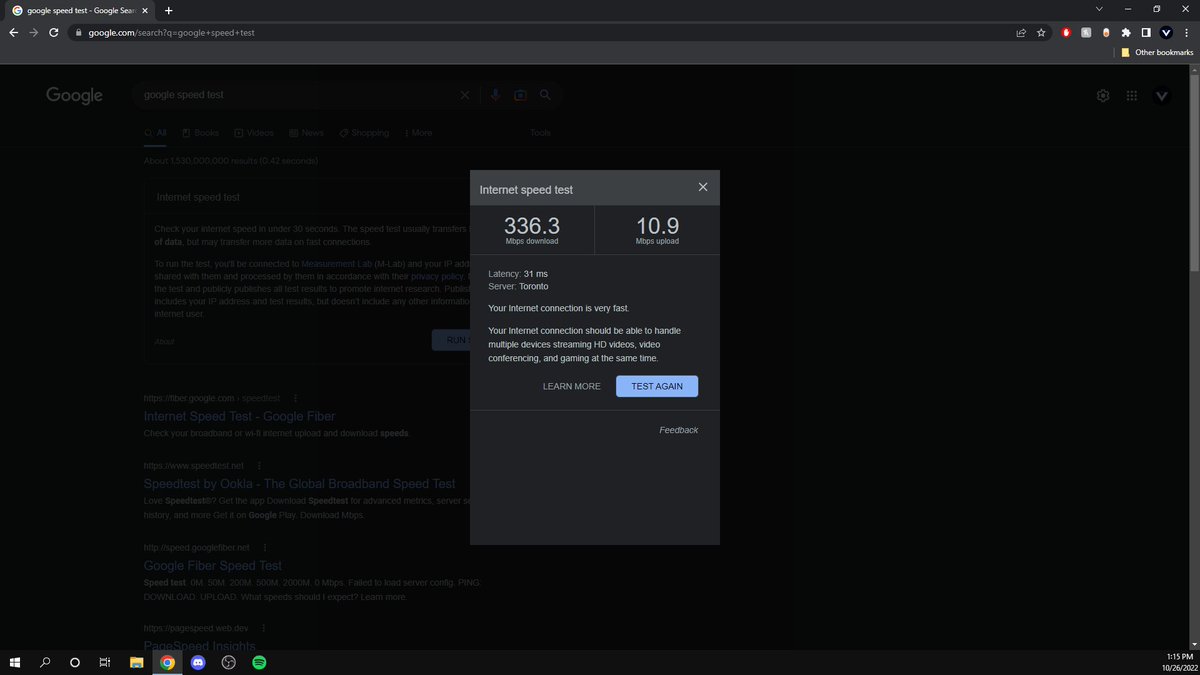The height and width of the screenshot is (675, 1200).
Task: Open the Google Fiber Speed Test result
Action: click(213, 565)
